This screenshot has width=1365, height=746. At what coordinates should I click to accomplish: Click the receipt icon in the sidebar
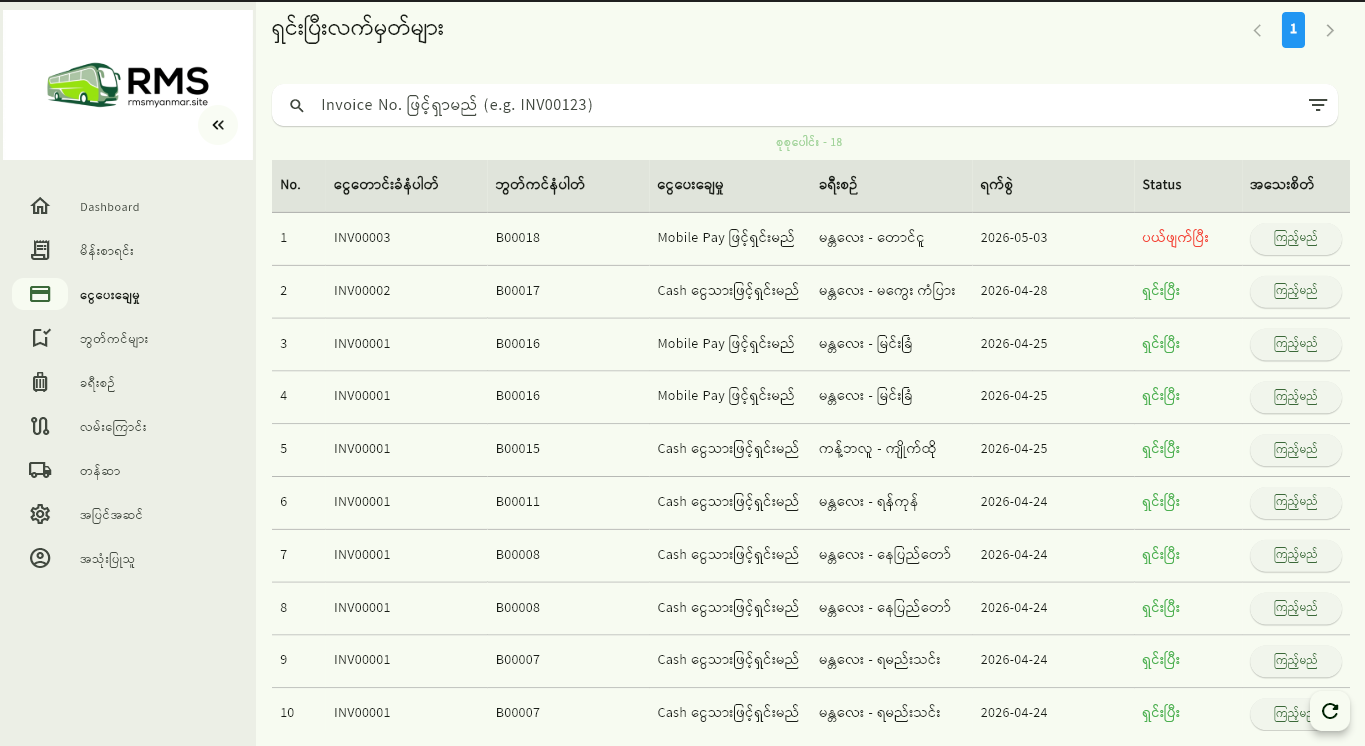tap(40, 250)
